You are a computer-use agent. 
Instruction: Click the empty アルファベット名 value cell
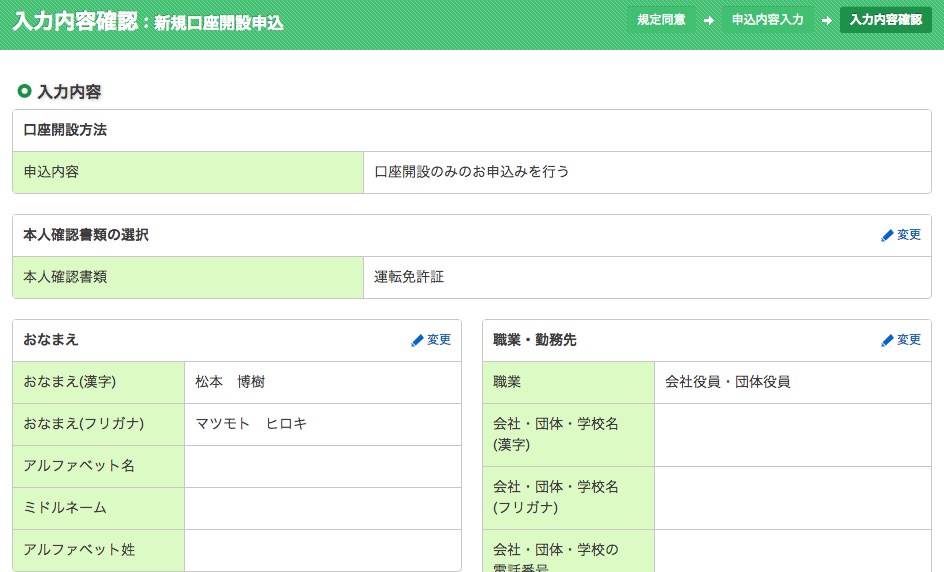tap(322, 466)
